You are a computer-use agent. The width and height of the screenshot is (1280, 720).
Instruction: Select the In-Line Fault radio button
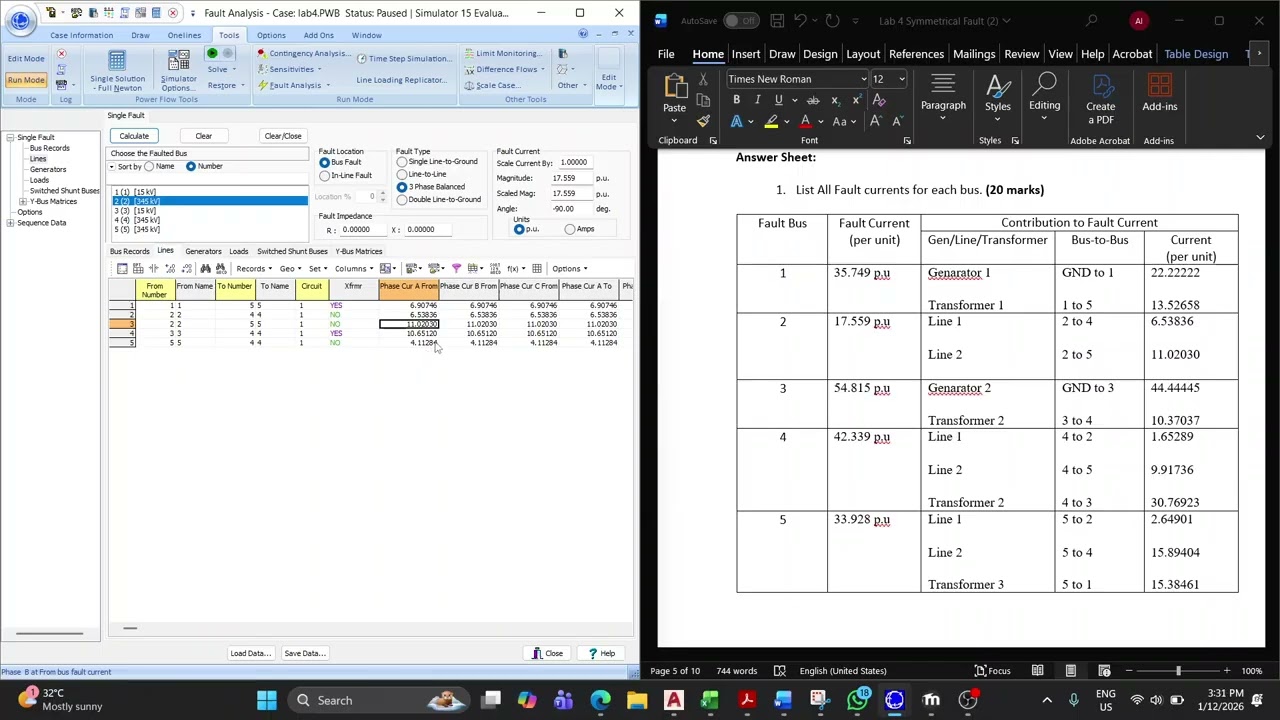pyautogui.click(x=324, y=176)
